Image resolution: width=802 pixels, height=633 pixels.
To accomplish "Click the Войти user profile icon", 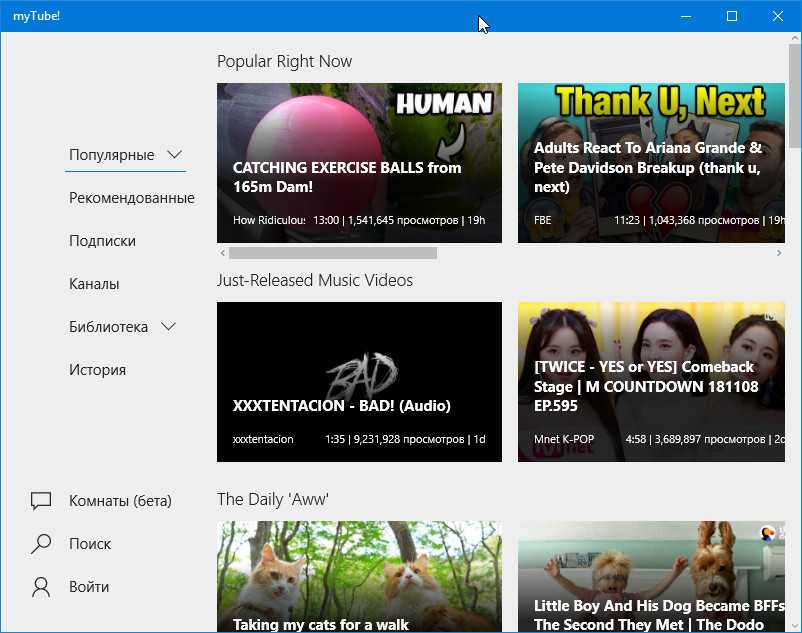I will [x=41, y=587].
